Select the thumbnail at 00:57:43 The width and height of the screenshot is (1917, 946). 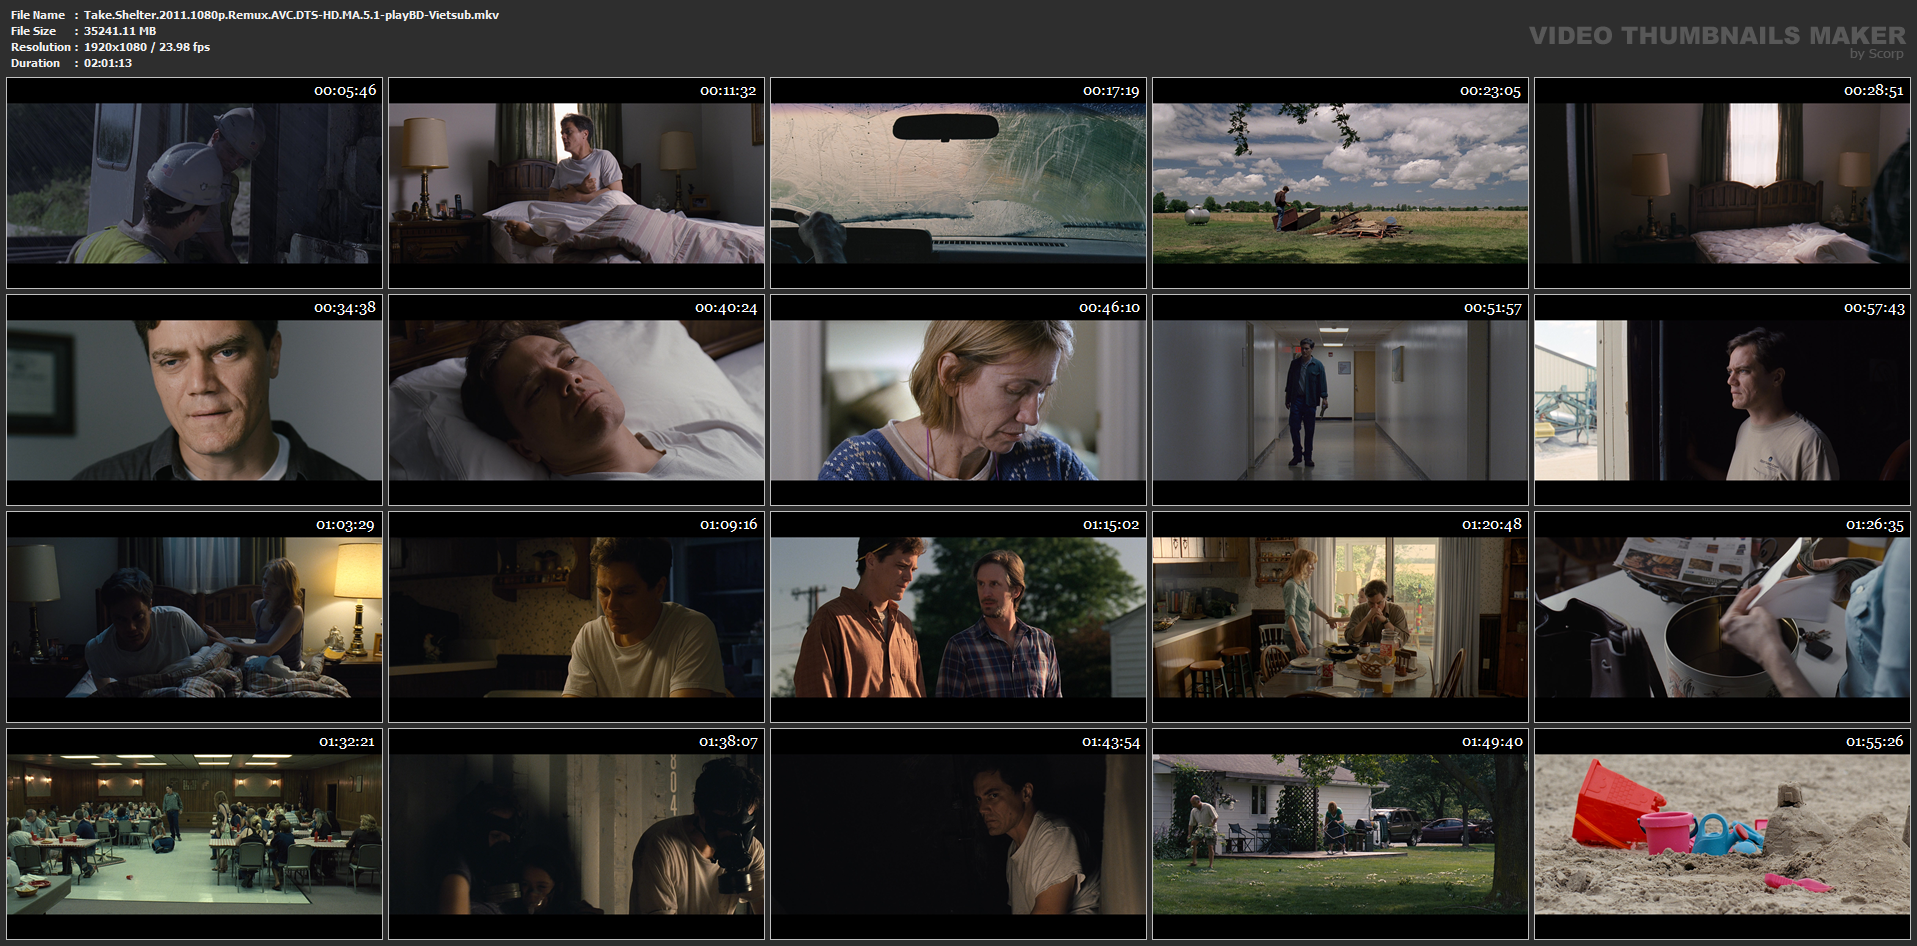pyautogui.click(x=1722, y=400)
